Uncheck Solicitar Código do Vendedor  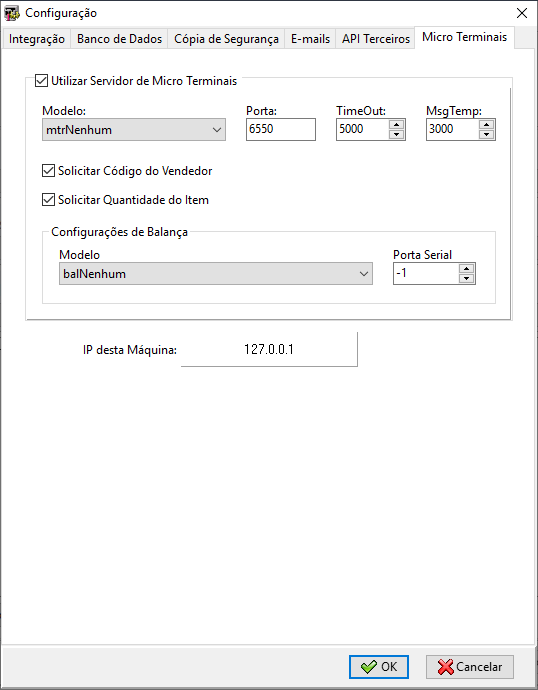[x=48, y=171]
